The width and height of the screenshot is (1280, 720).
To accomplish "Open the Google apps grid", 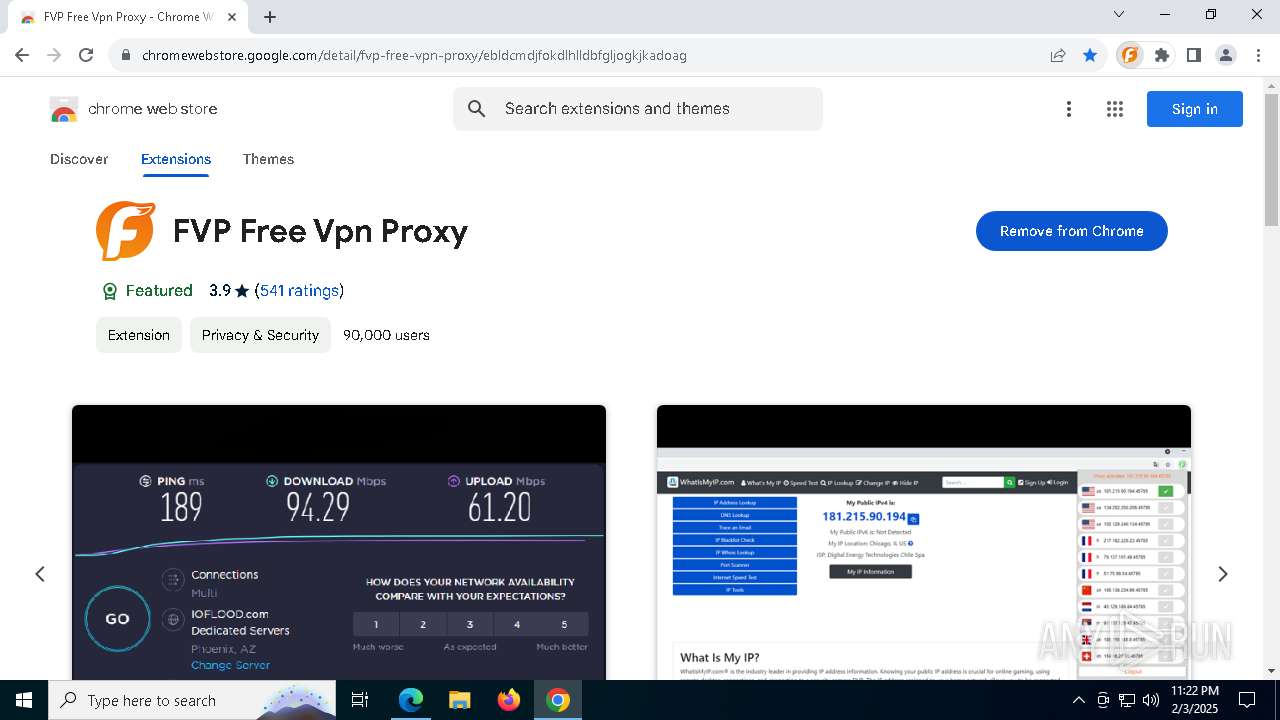I will [x=1115, y=109].
